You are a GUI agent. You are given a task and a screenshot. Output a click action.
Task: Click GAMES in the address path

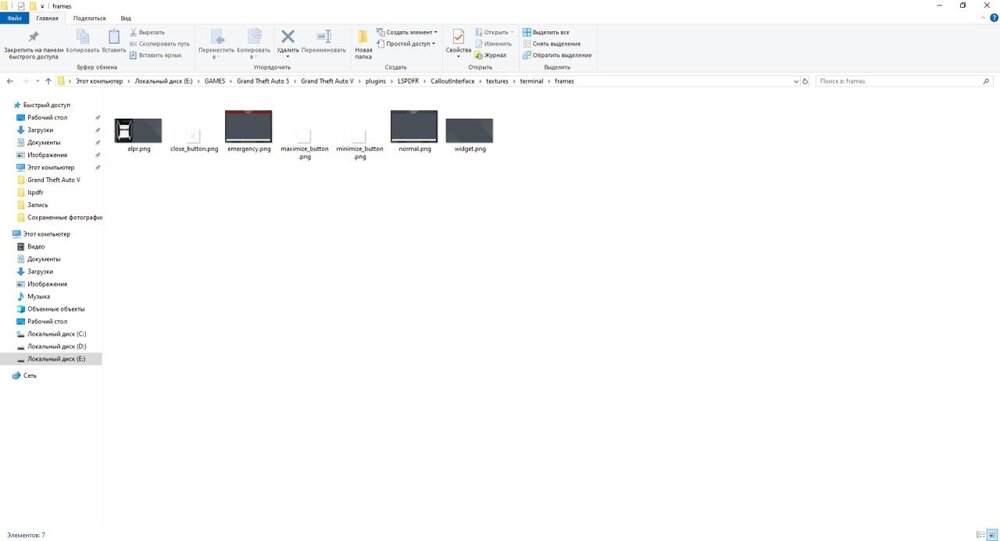tap(215, 81)
